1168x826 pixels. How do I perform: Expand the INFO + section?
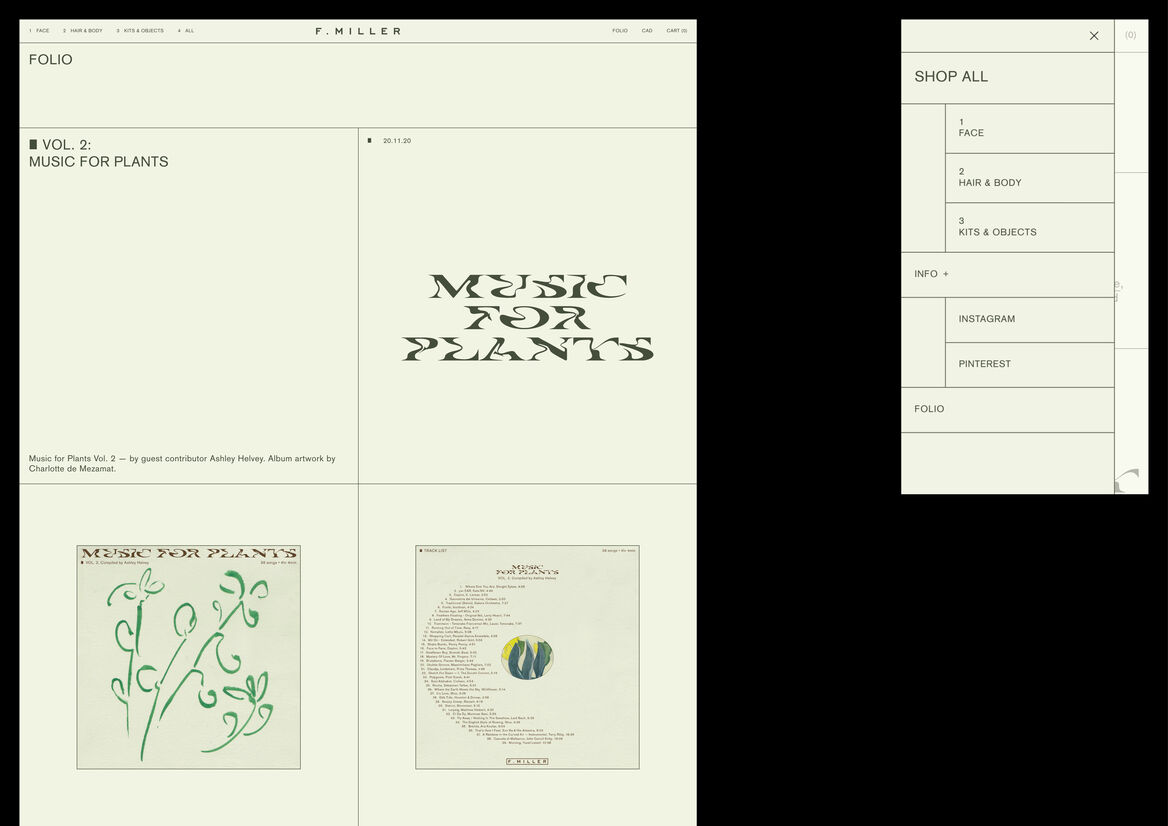coord(931,274)
